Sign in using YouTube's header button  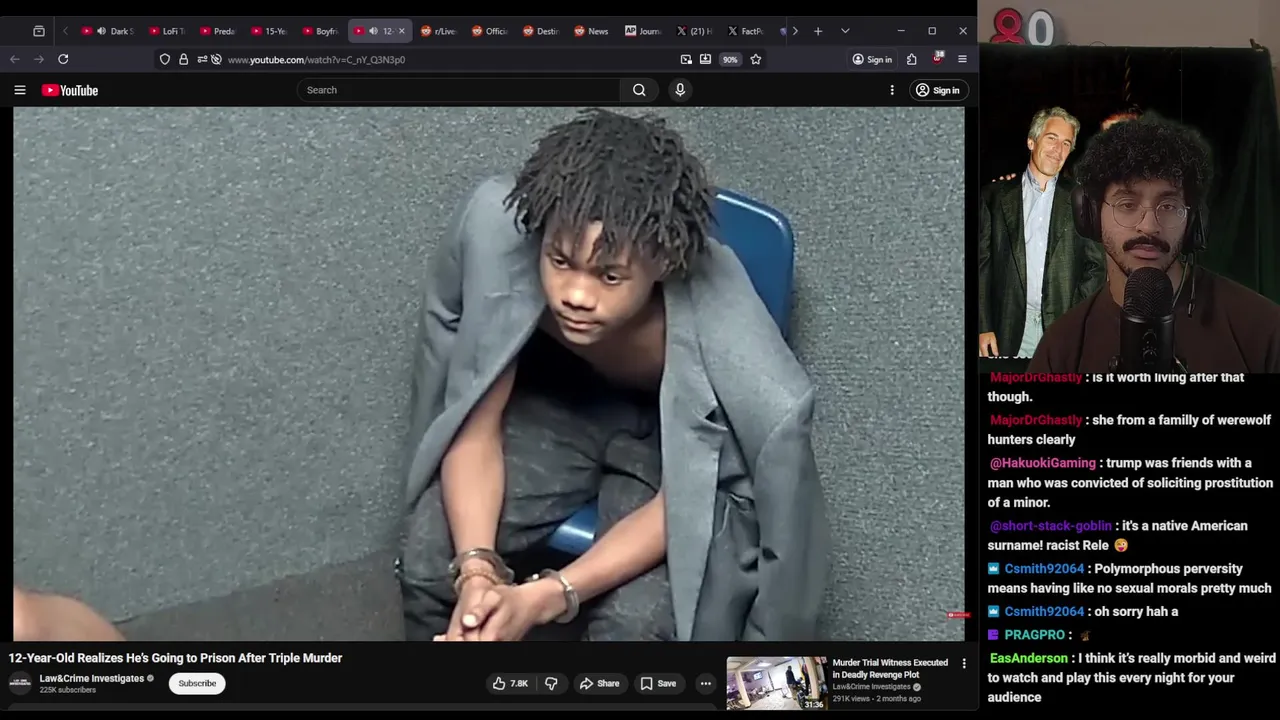[x=937, y=90]
